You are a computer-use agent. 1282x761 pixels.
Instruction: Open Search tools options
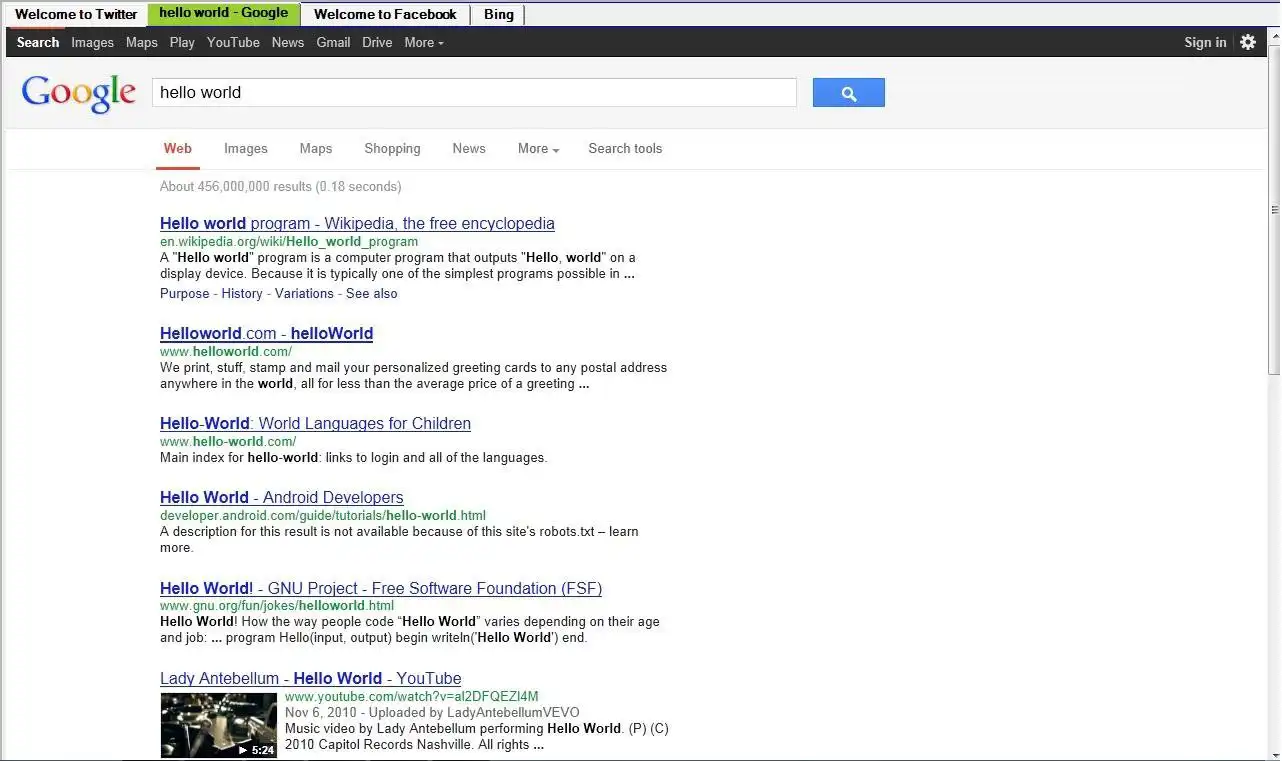[x=625, y=148]
